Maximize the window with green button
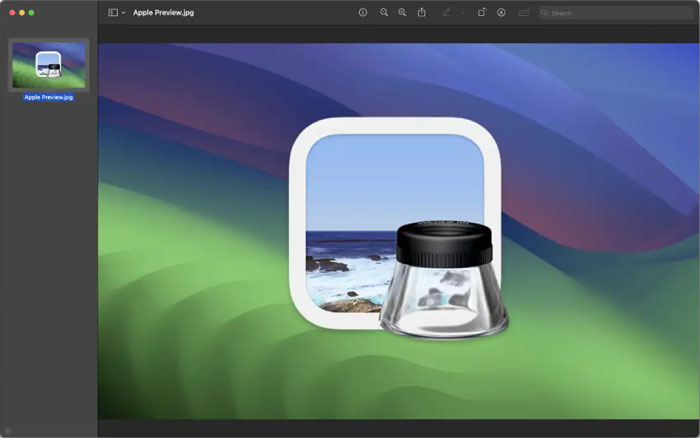 click(x=31, y=13)
